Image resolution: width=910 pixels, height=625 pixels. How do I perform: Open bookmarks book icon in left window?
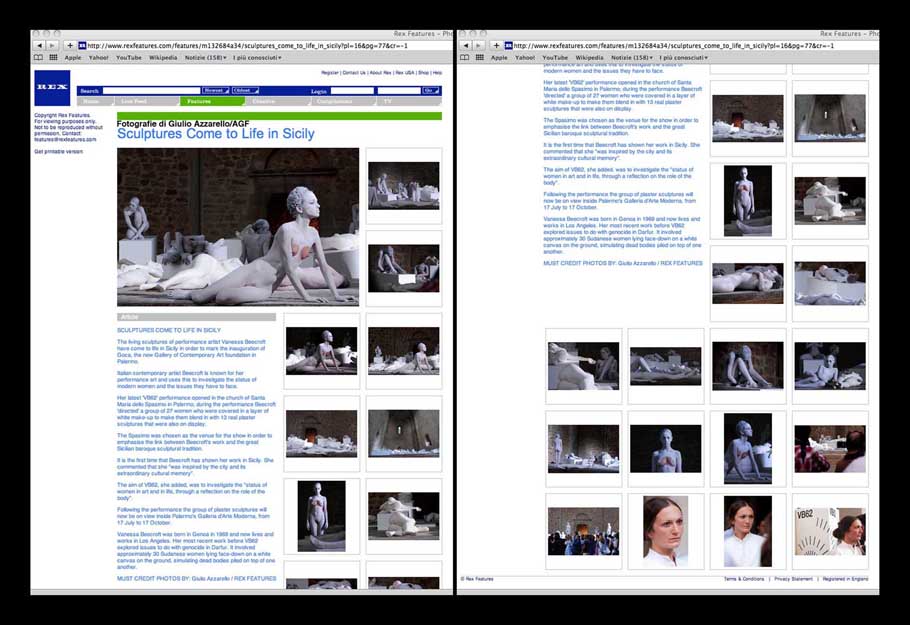click(x=38, y=57)
